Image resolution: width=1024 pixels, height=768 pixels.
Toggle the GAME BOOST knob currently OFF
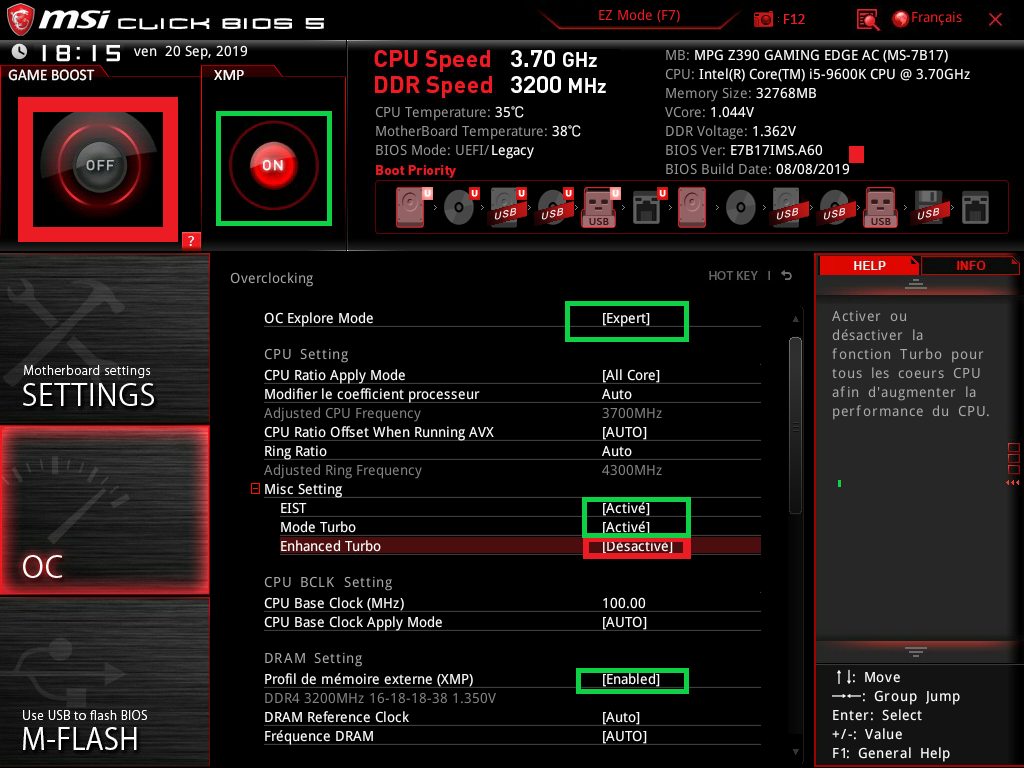point(99,166)
